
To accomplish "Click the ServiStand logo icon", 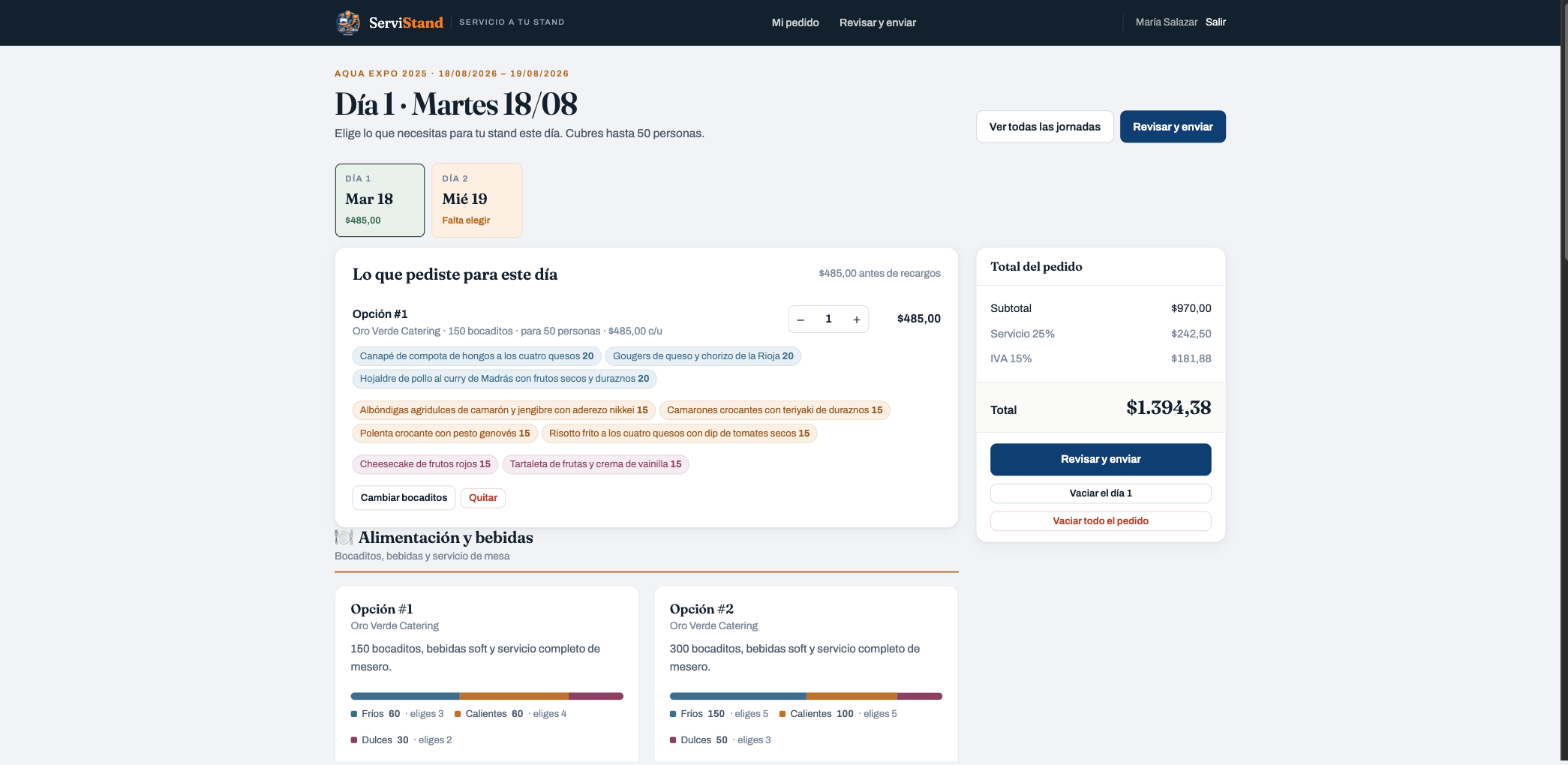I will pos(348,22).
